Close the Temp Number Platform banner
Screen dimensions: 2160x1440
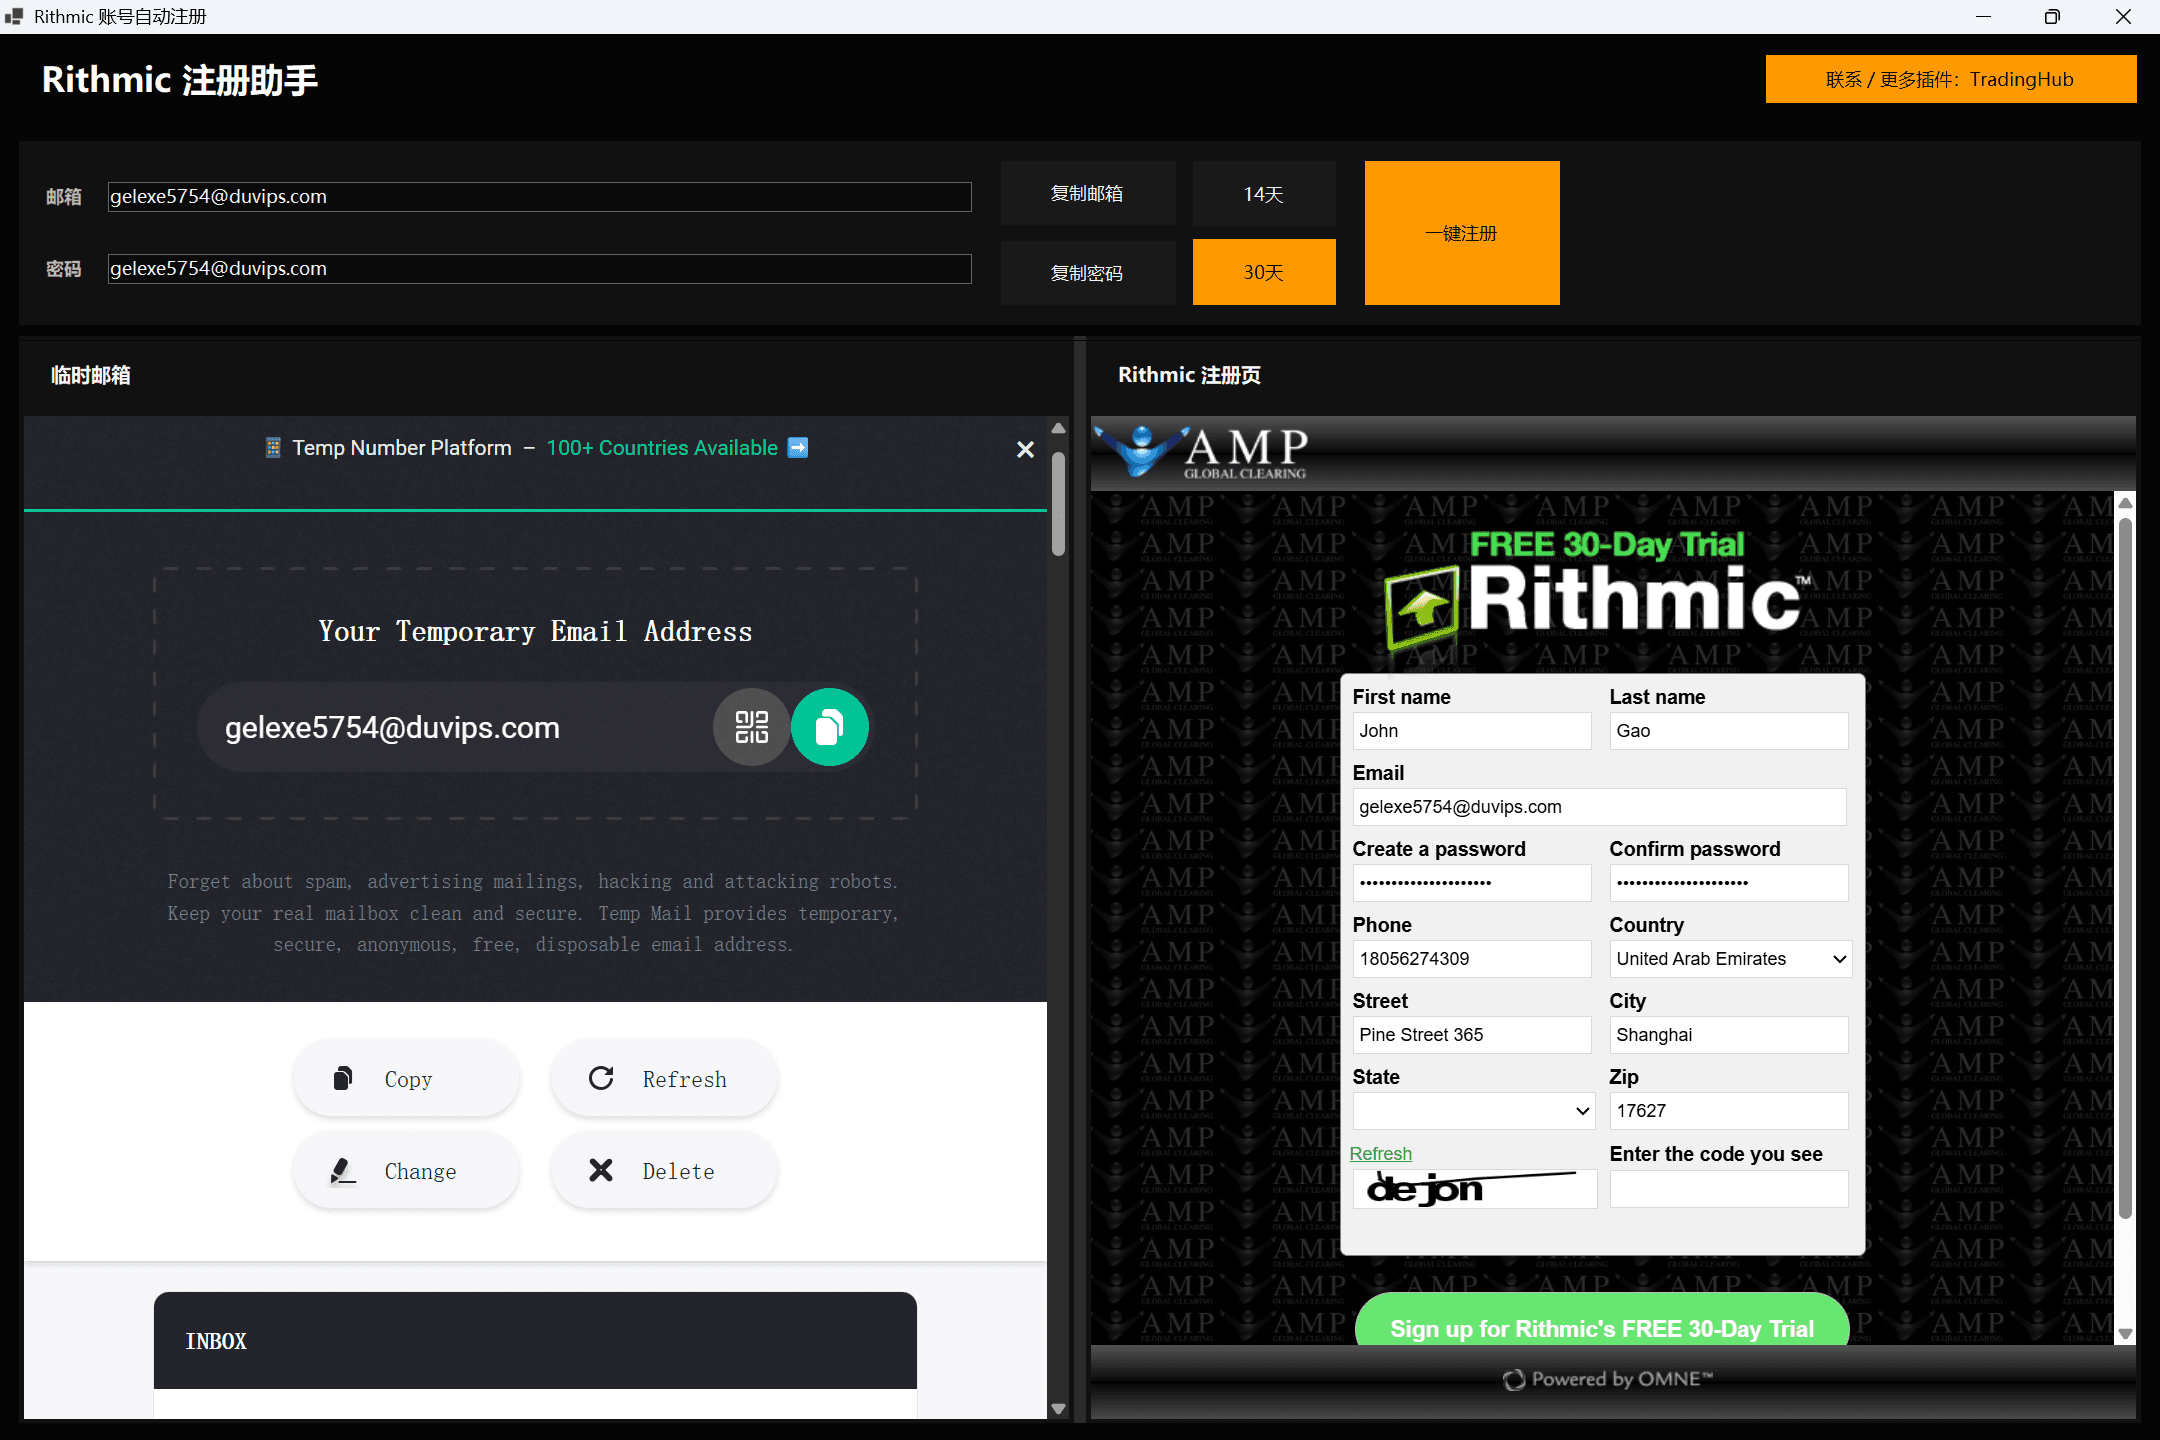coord(1025,450)
